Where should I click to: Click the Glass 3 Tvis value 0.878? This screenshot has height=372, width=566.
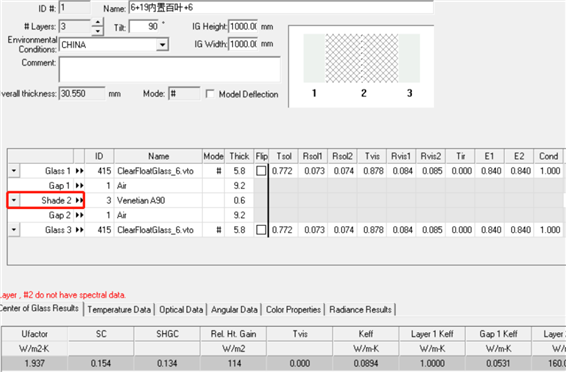coord(373,230)
